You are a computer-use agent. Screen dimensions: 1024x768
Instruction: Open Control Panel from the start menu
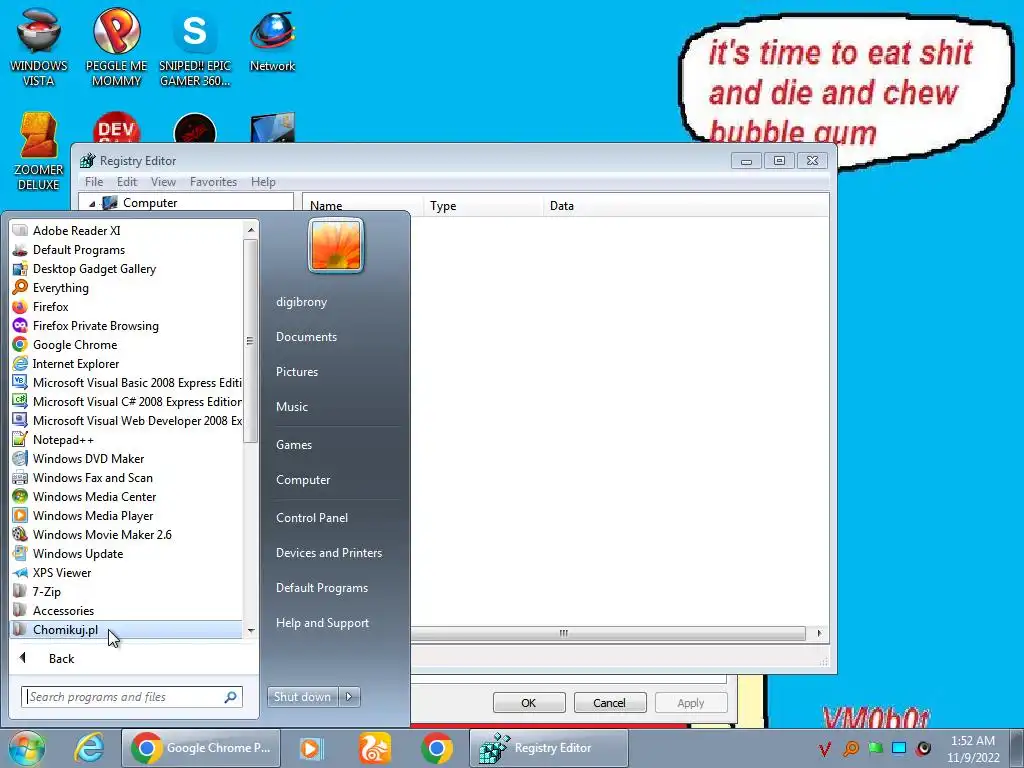click(x=312, y=518)
